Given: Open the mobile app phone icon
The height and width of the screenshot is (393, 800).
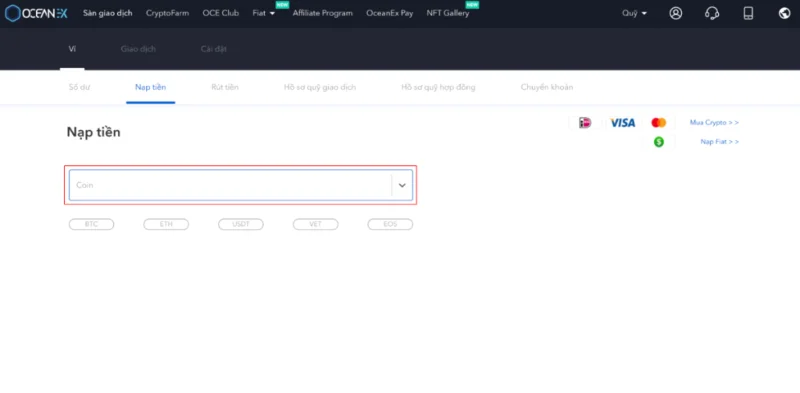Looking at the screenshot, I should click(748, 13).
